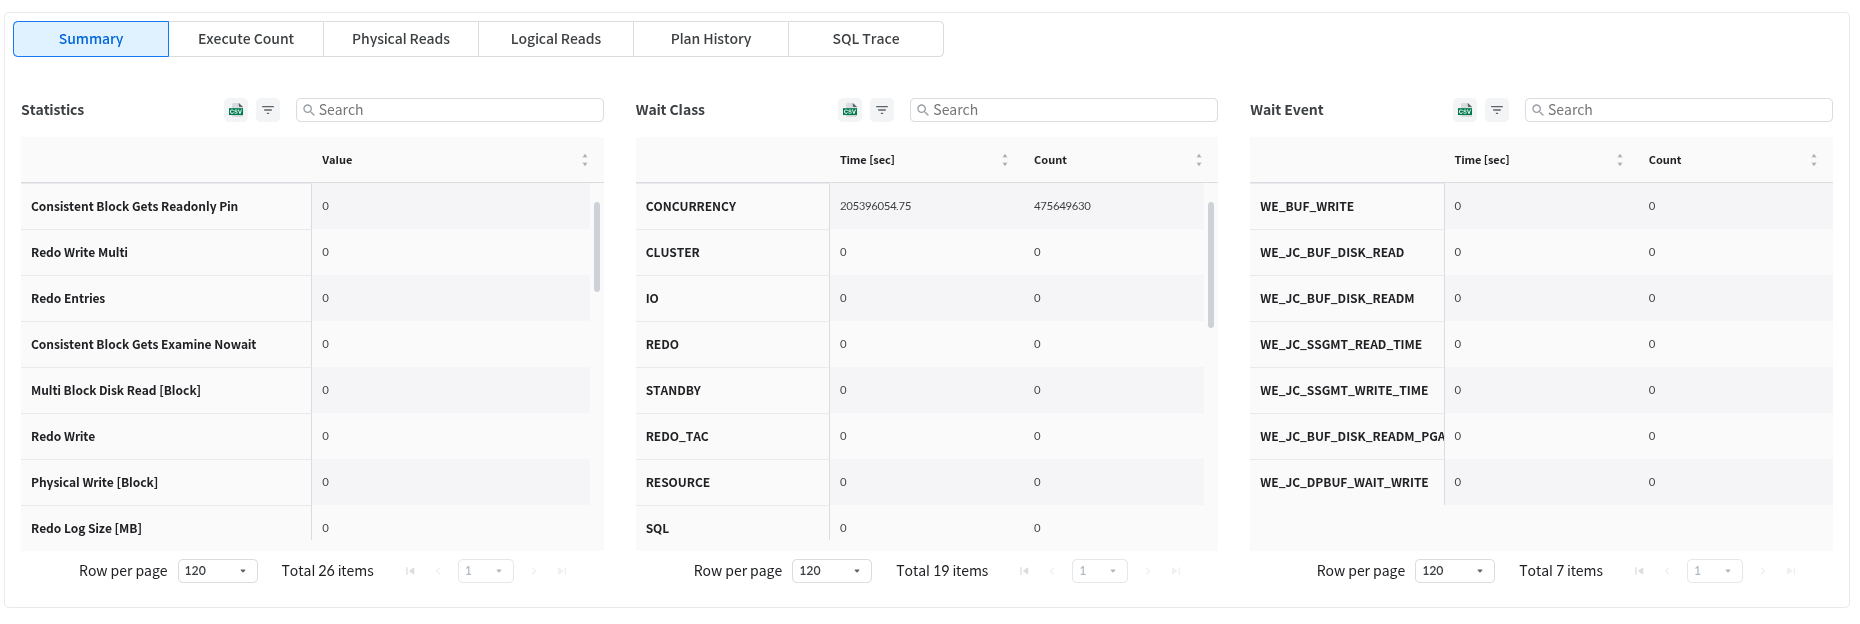Open the Plan History tab
The image size is (1860, 624).
pyautogui.click(x=711, y=39)
